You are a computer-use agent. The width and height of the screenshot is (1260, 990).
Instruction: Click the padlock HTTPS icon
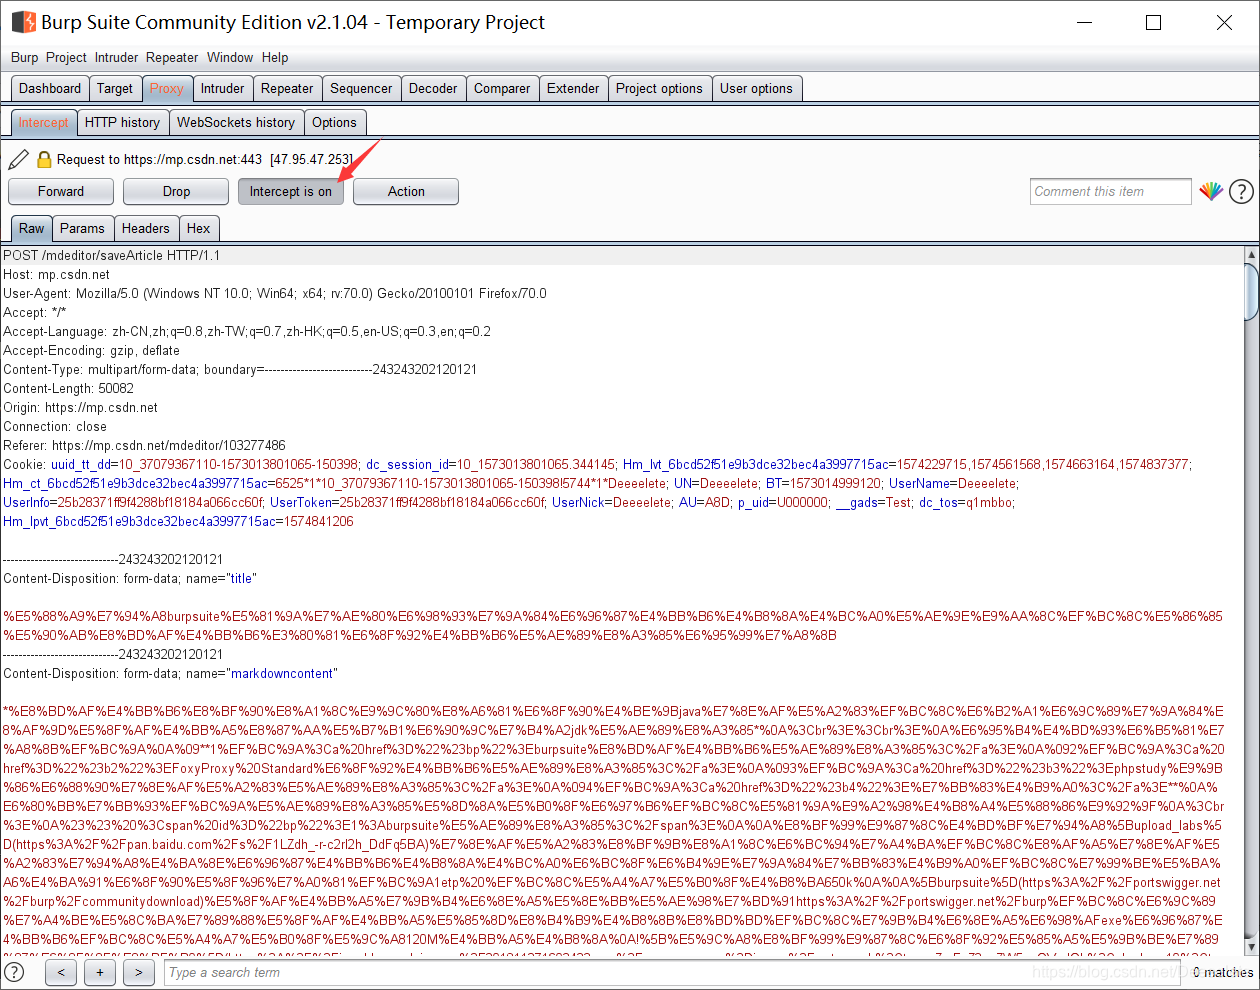[x=44, y=159]
